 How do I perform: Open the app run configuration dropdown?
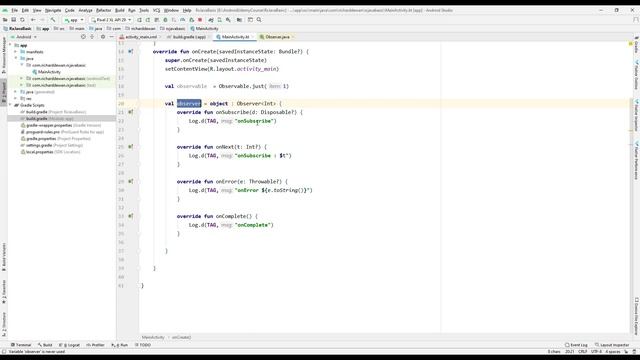[x=74, y=20]
